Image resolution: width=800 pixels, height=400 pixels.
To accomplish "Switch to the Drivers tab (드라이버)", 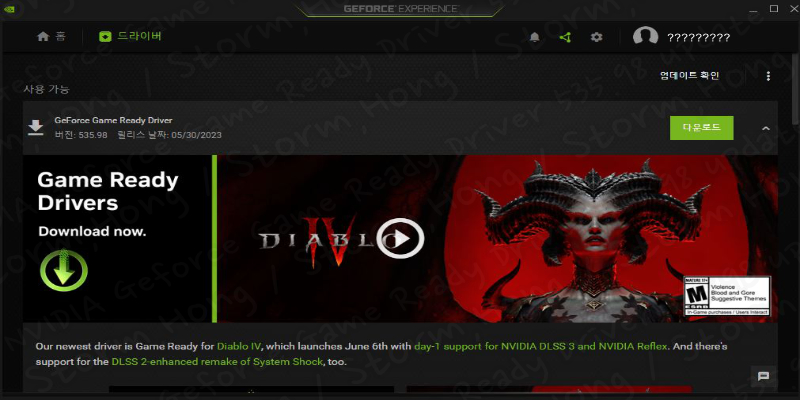I will (130, 37).
